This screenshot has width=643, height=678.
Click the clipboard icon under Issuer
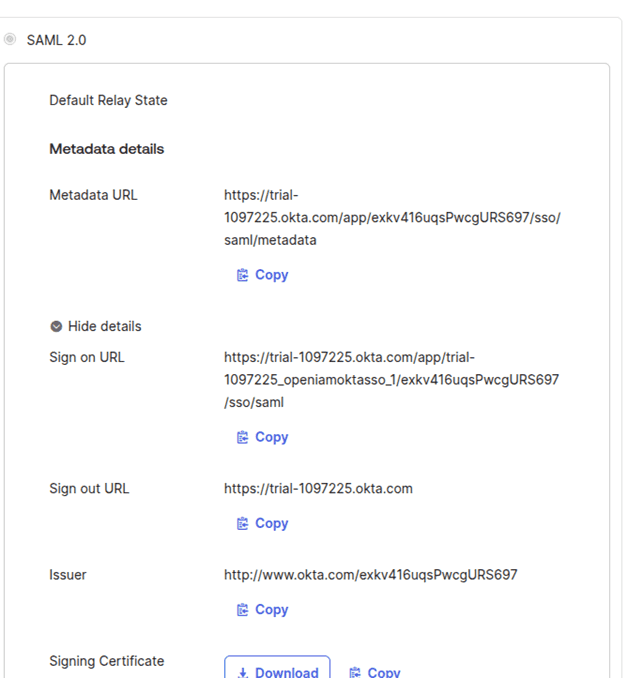tap(242, 609)
